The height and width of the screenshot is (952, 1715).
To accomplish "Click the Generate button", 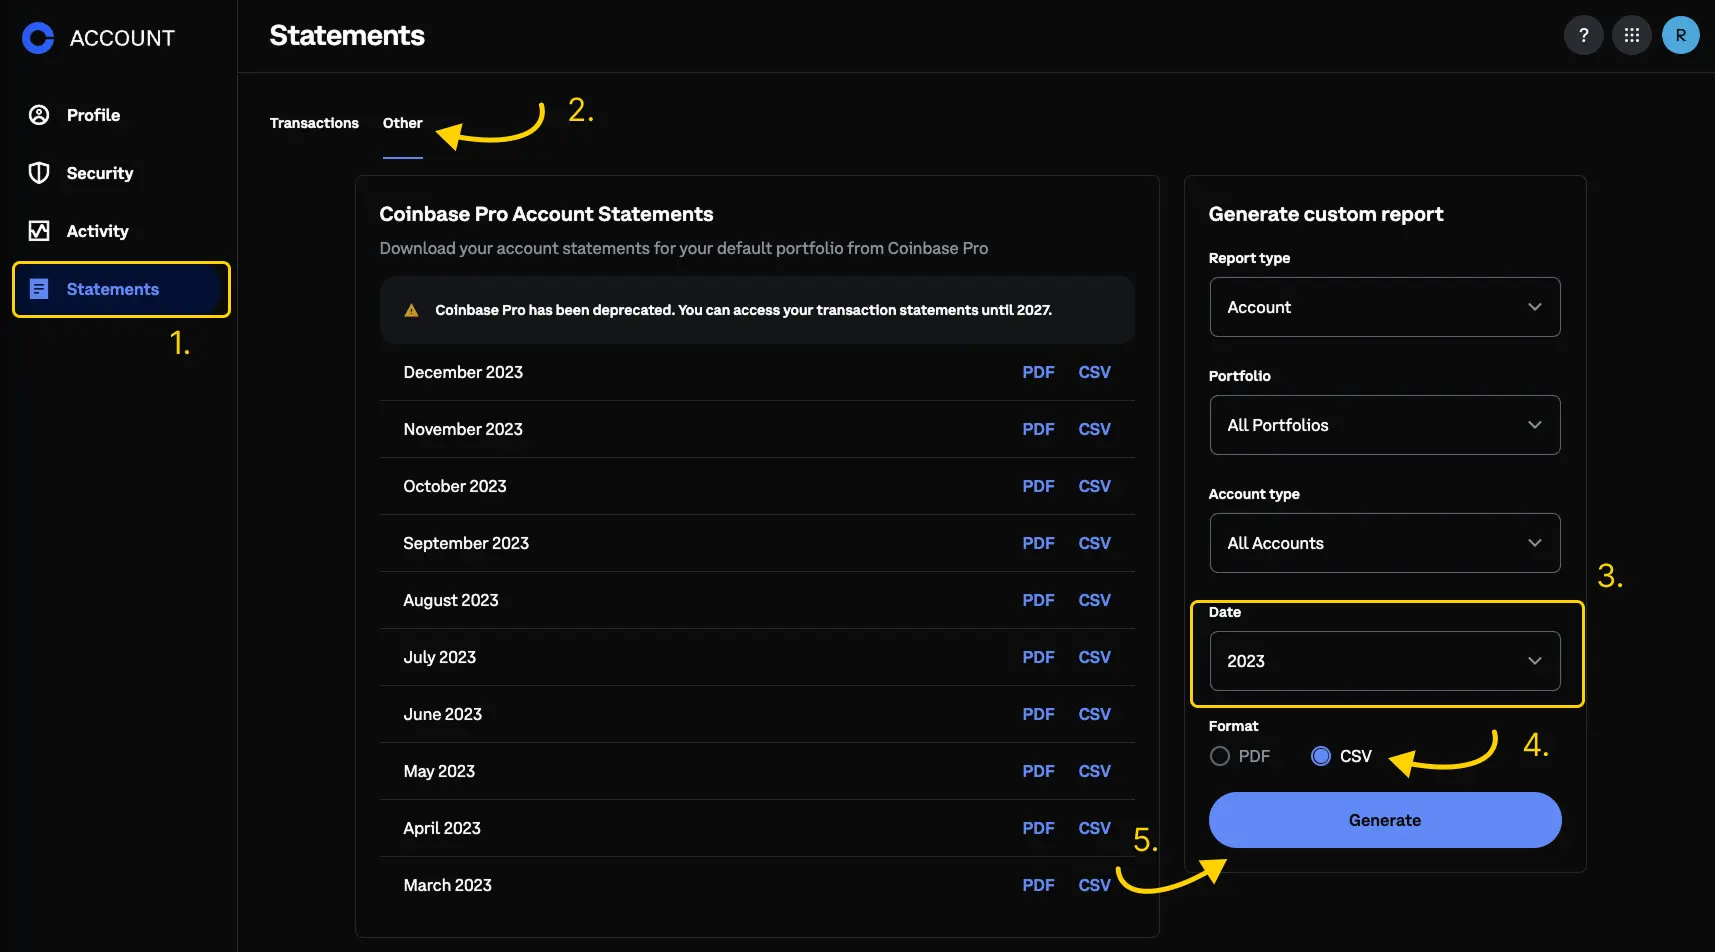I will 1385,820.
